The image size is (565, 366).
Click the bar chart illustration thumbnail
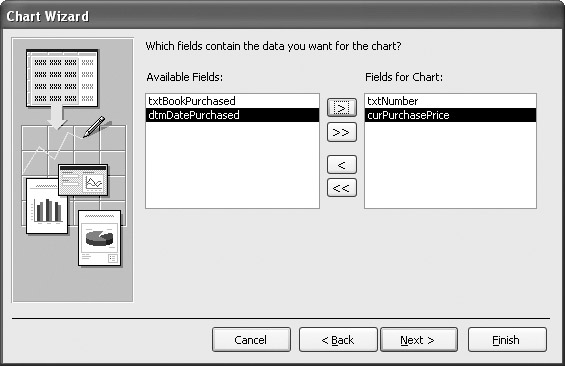point(47,206)
